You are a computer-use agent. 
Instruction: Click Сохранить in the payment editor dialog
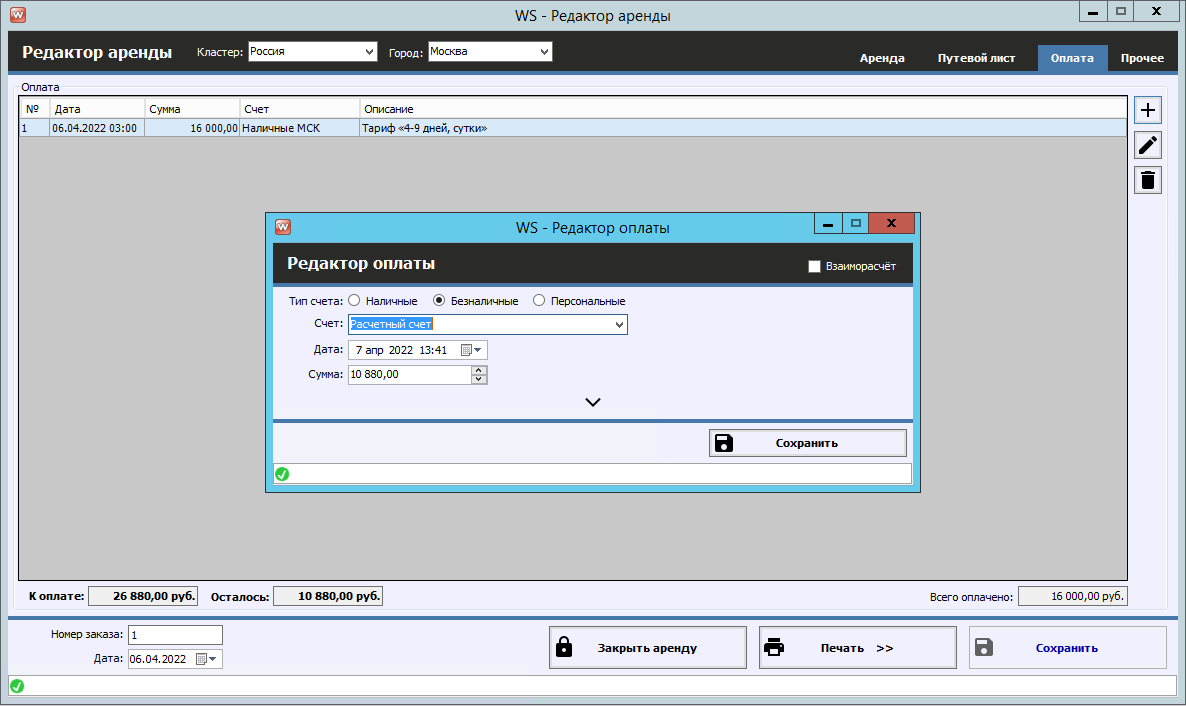[x=807, y=443]
